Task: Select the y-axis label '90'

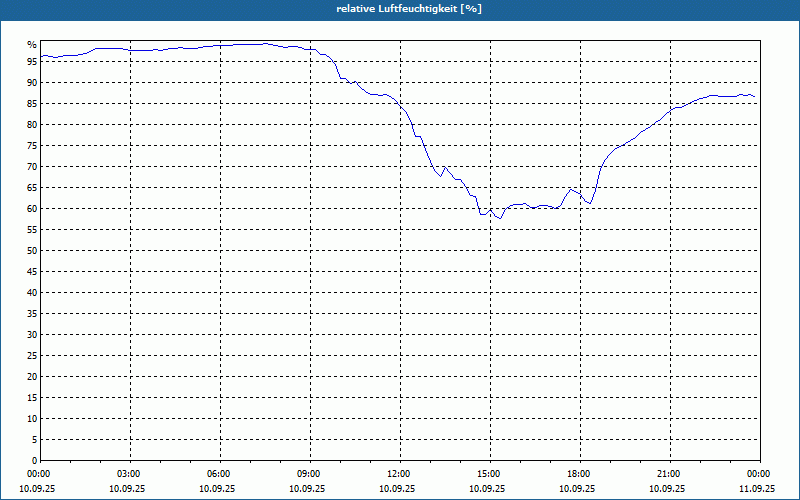Action: tap(32, 83)
